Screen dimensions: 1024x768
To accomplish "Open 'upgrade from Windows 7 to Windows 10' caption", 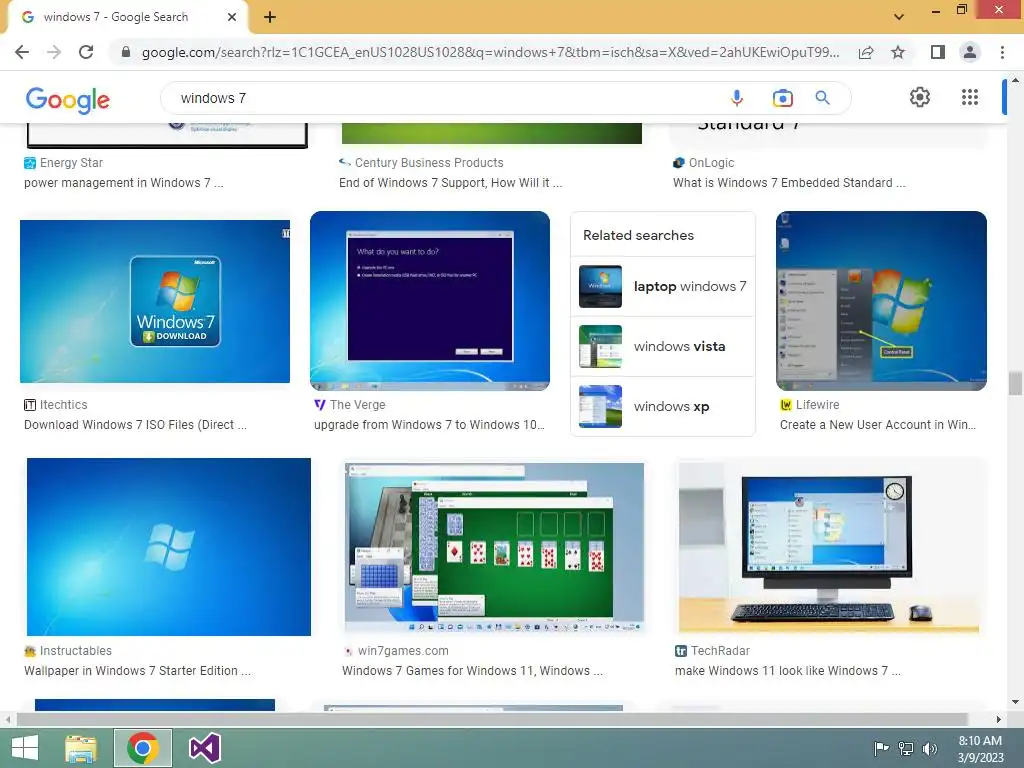I will [x=429, y=424].
